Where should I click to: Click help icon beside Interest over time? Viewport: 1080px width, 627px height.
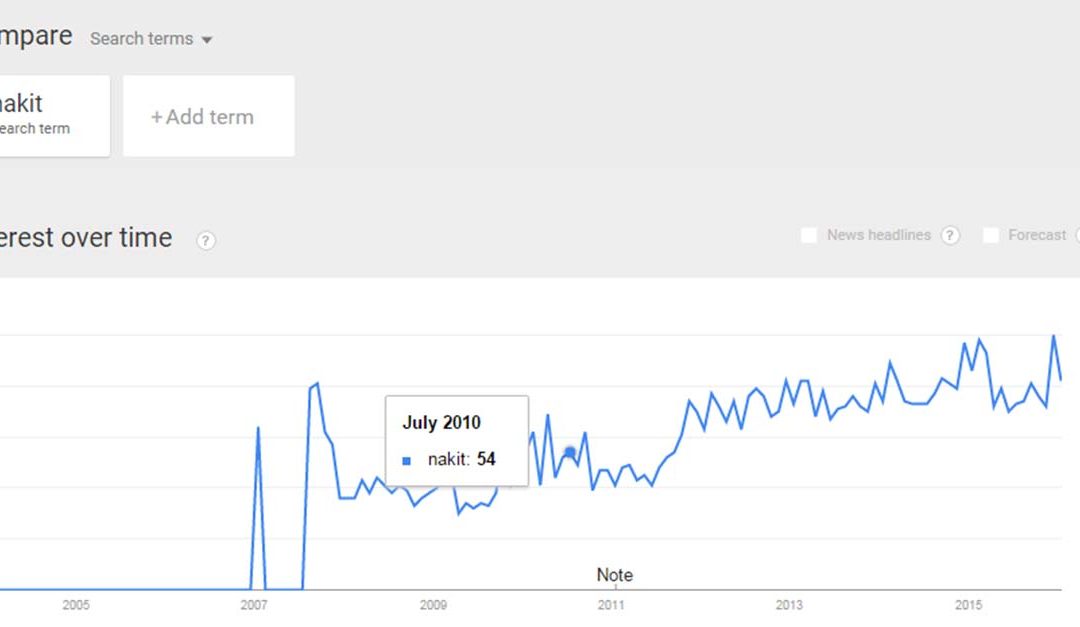pos(206,240)
